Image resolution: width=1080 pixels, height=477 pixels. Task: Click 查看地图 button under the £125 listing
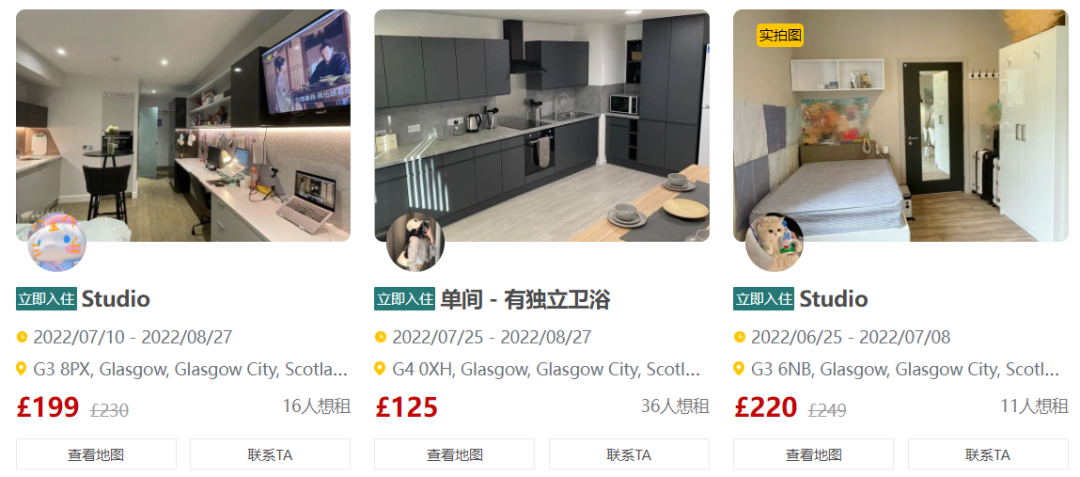coord(455,454)
